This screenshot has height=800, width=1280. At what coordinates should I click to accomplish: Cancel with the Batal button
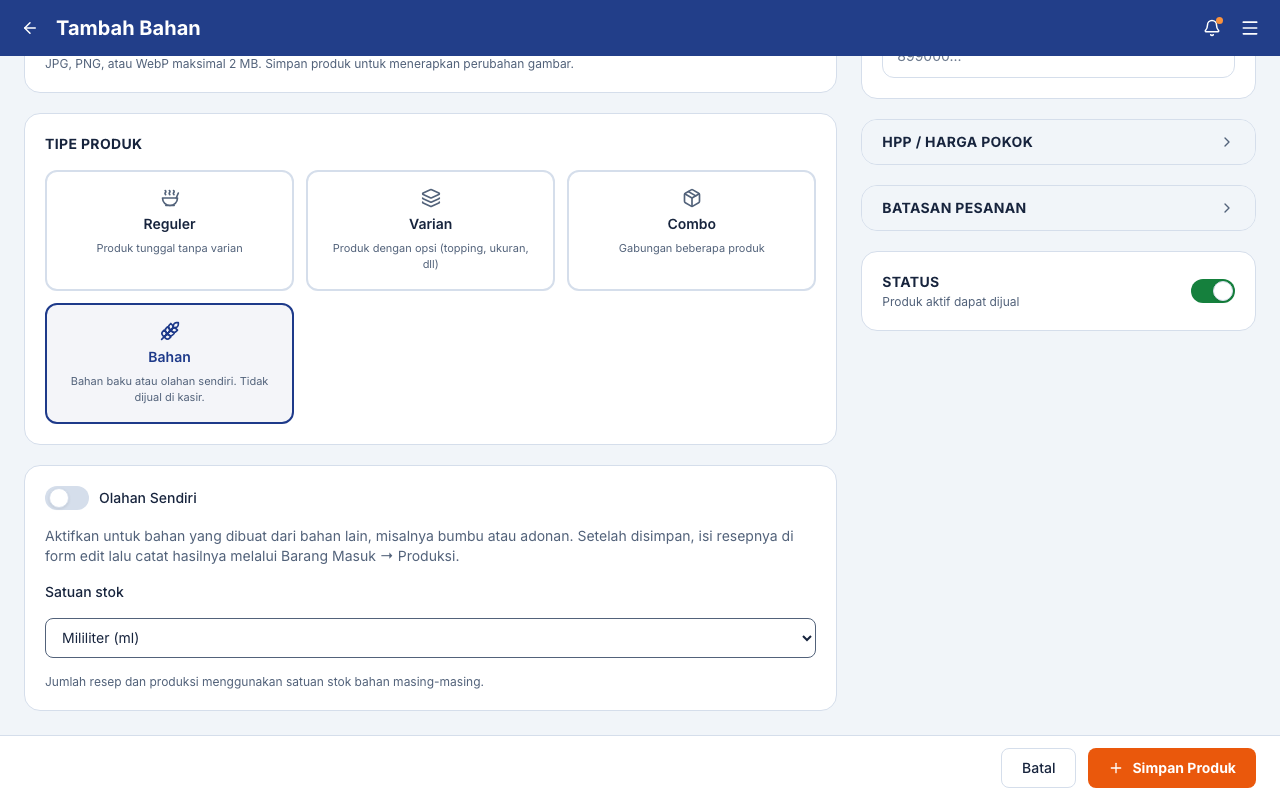[1038, 768]
